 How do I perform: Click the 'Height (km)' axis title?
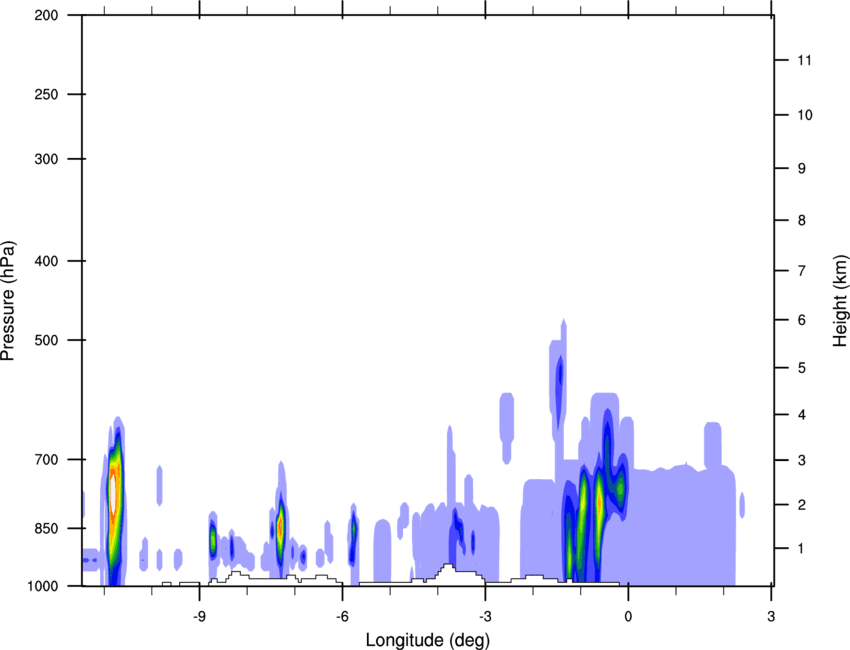(840, 300)
